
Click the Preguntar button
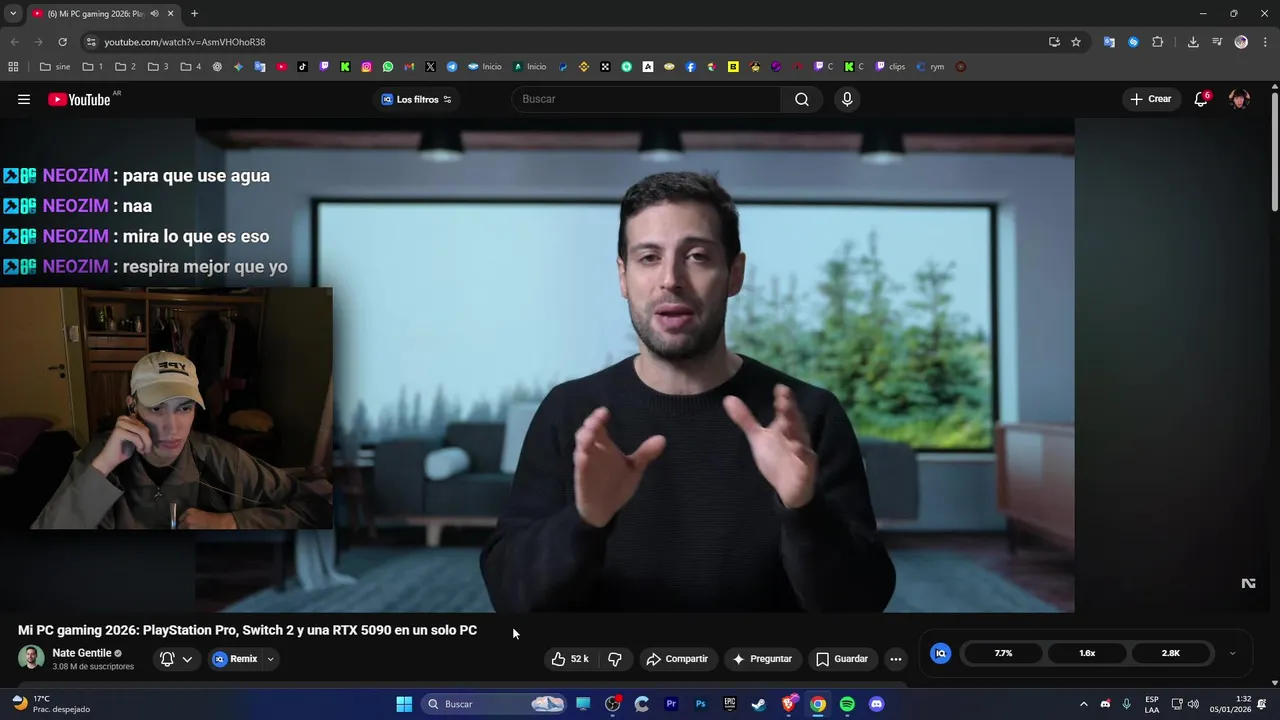coord(762,659)
